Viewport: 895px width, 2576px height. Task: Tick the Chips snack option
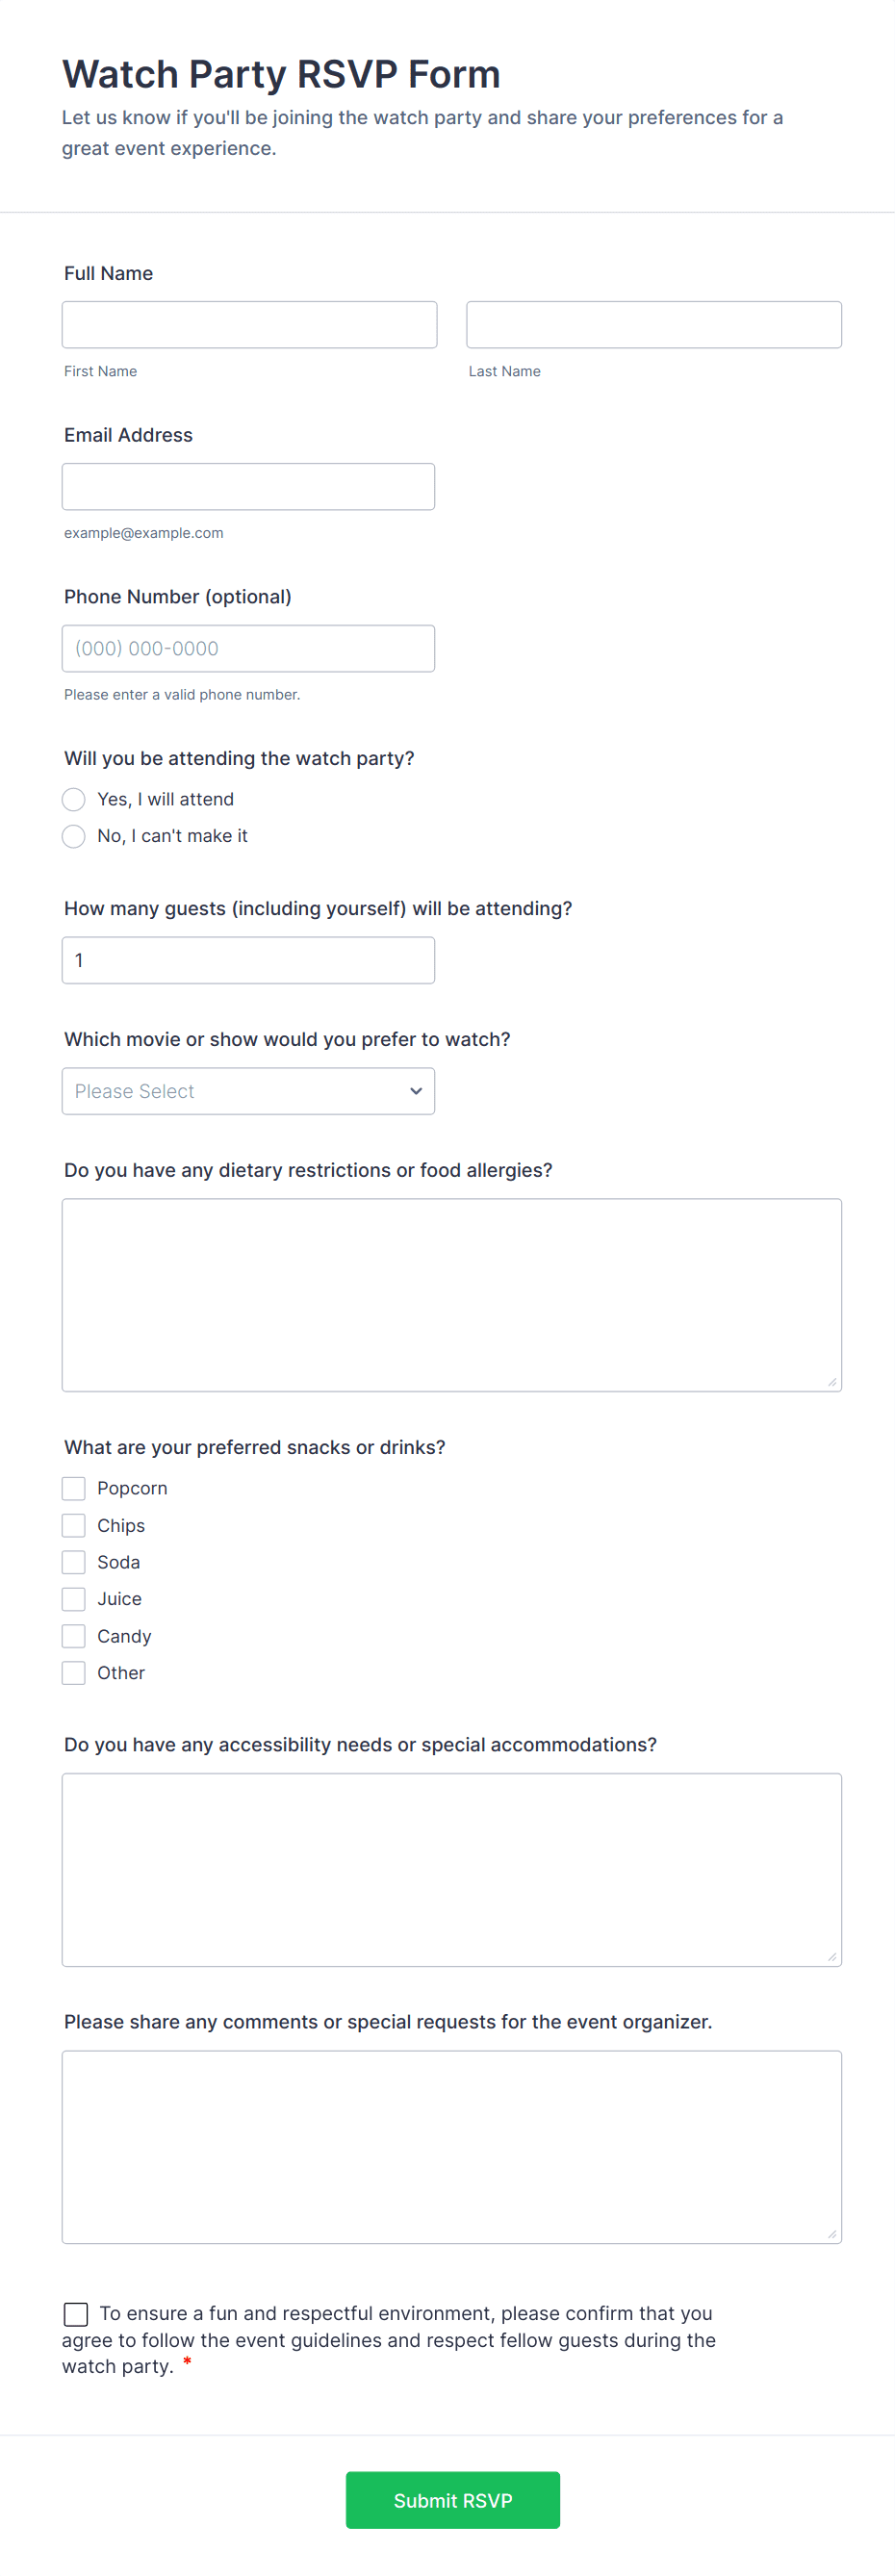coord(74,1525)
